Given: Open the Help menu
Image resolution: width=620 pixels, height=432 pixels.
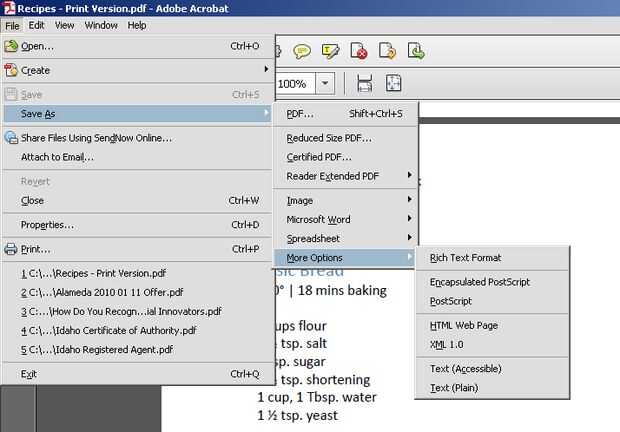Looking at the screenshot, I should point(137,25).
